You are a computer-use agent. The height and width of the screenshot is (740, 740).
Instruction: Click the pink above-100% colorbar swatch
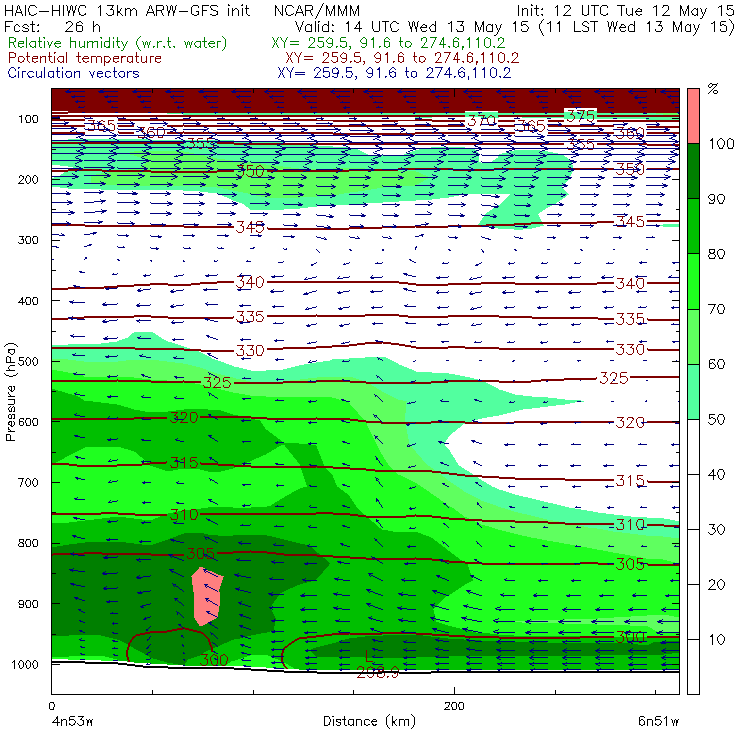click(x=693, y=116)
